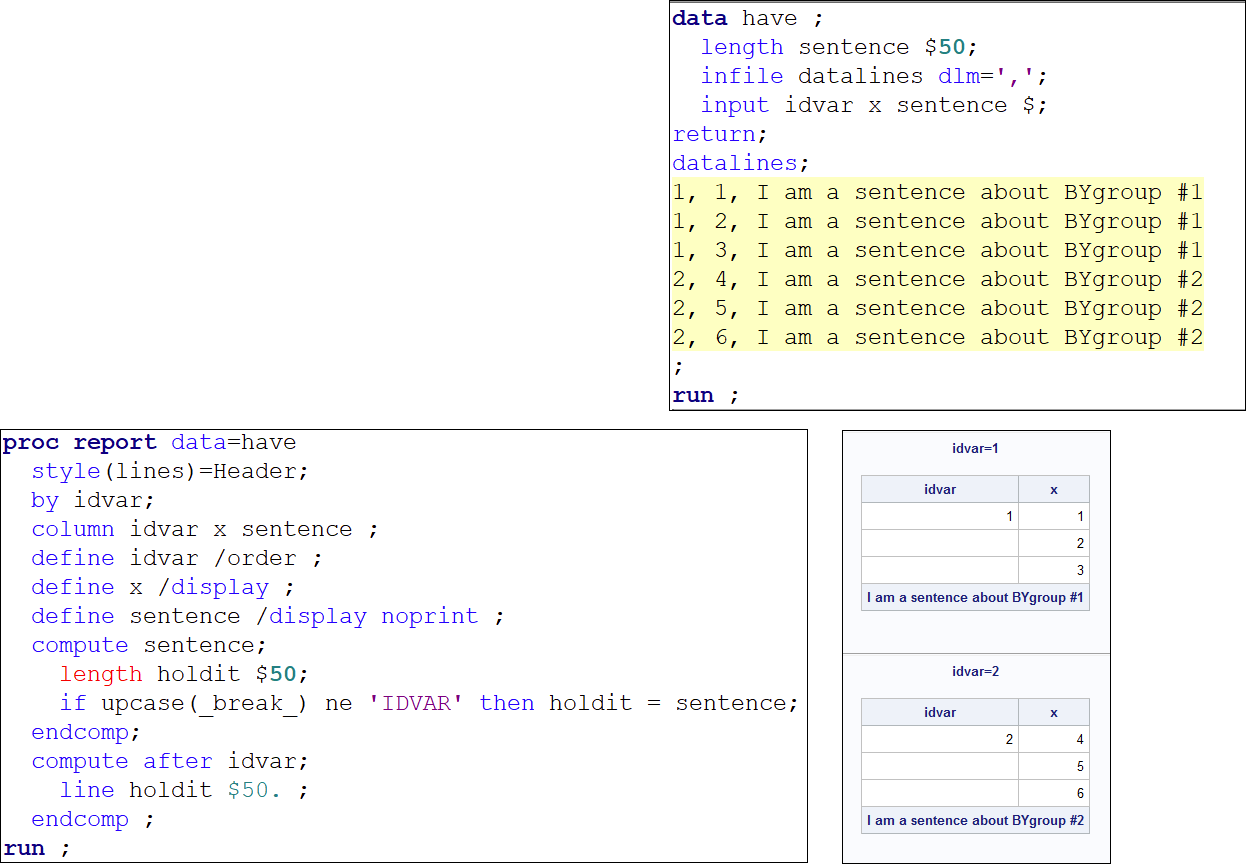
Task: Click the 'BYgroup #1' summary line in output
Action: coord(975,598)
